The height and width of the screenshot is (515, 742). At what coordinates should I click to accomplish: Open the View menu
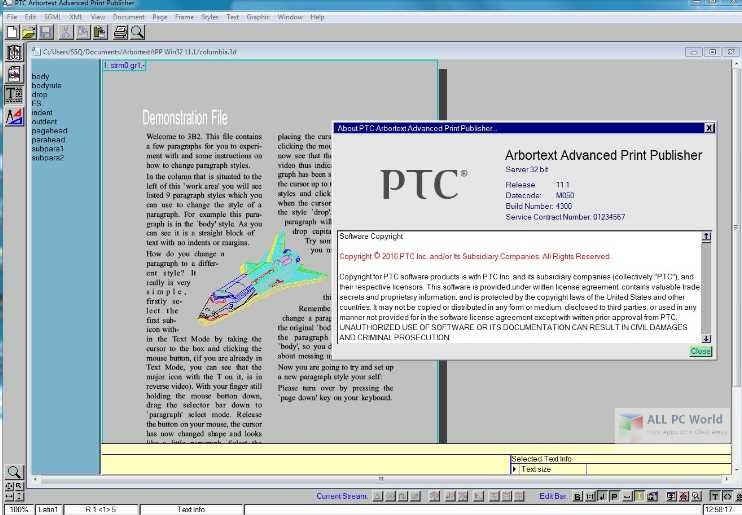point(97,17)
